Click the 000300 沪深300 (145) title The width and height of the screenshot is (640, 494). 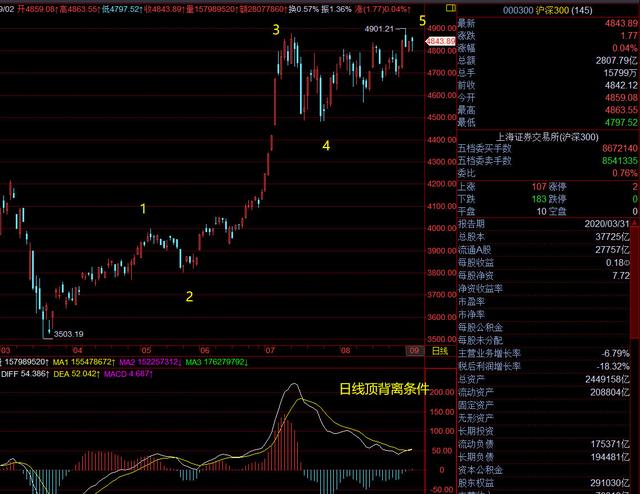[547, 10]
